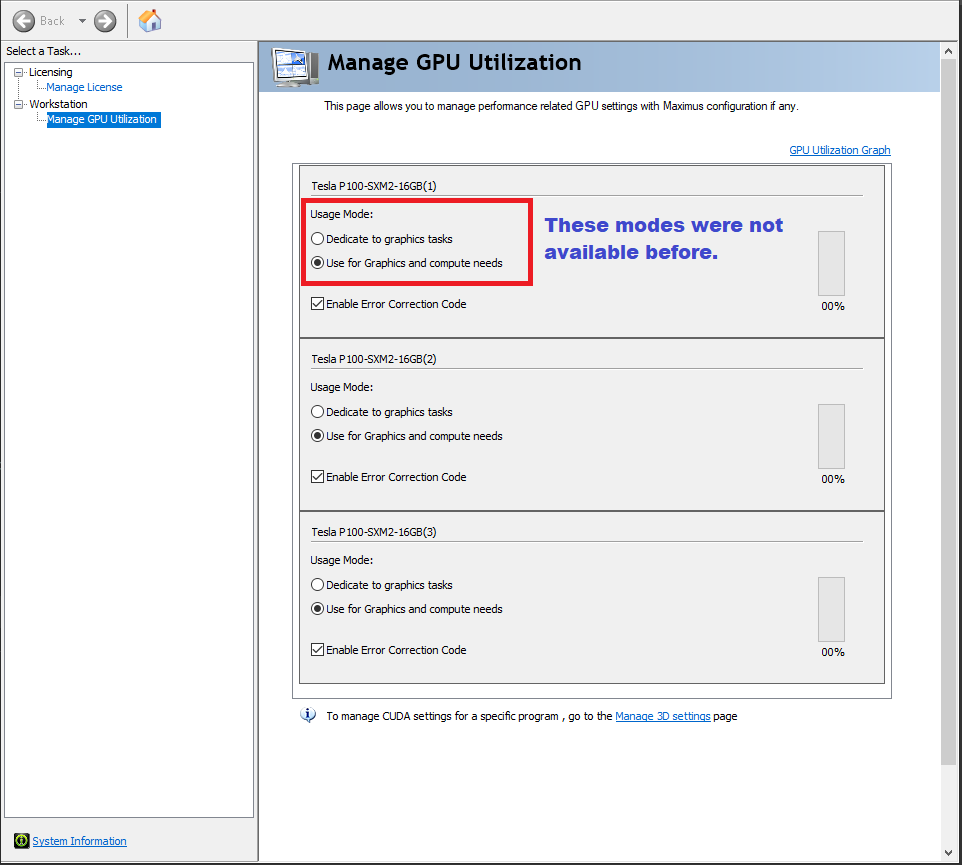Collapse the Licensing tree node
Image resolution: width=962 pixels, height=865 pixels.
[18, 72]
